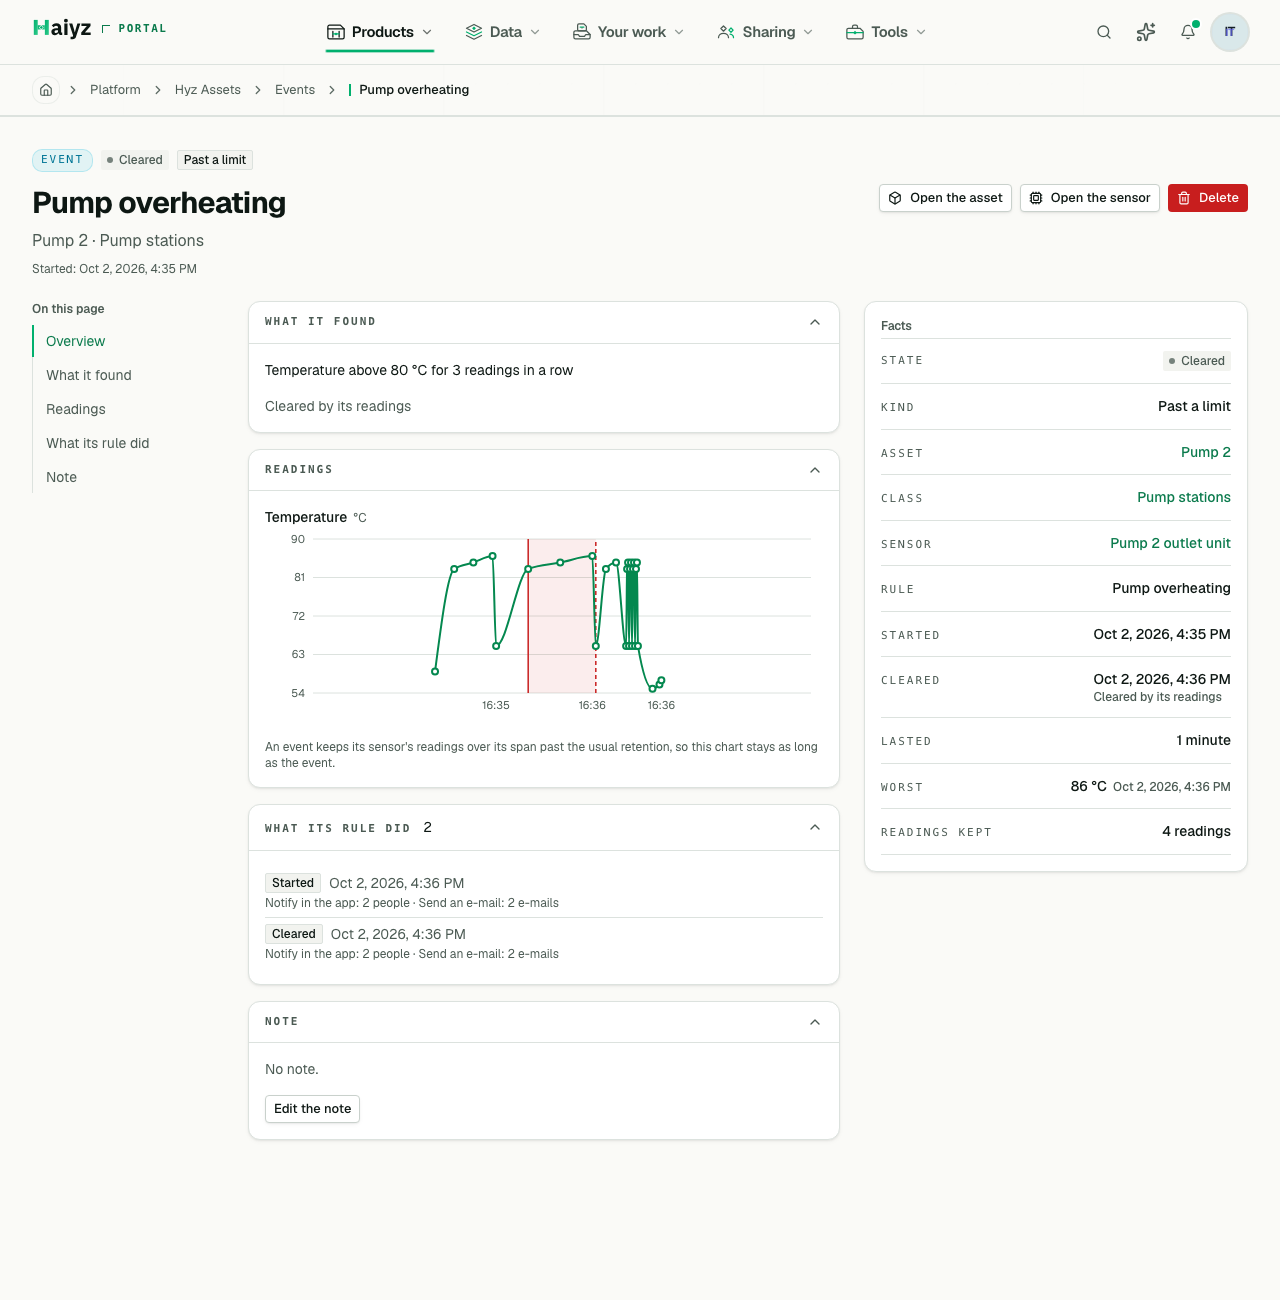
Task: Open the IT user avatar menu
Action: pos(1230,32)
